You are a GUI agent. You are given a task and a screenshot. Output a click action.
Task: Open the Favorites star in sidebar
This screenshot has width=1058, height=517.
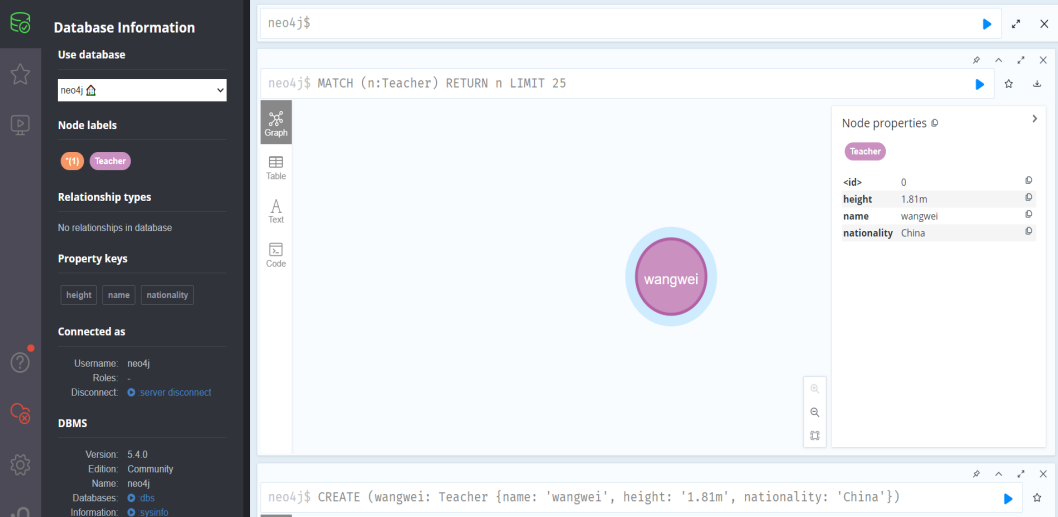[20, 74]
